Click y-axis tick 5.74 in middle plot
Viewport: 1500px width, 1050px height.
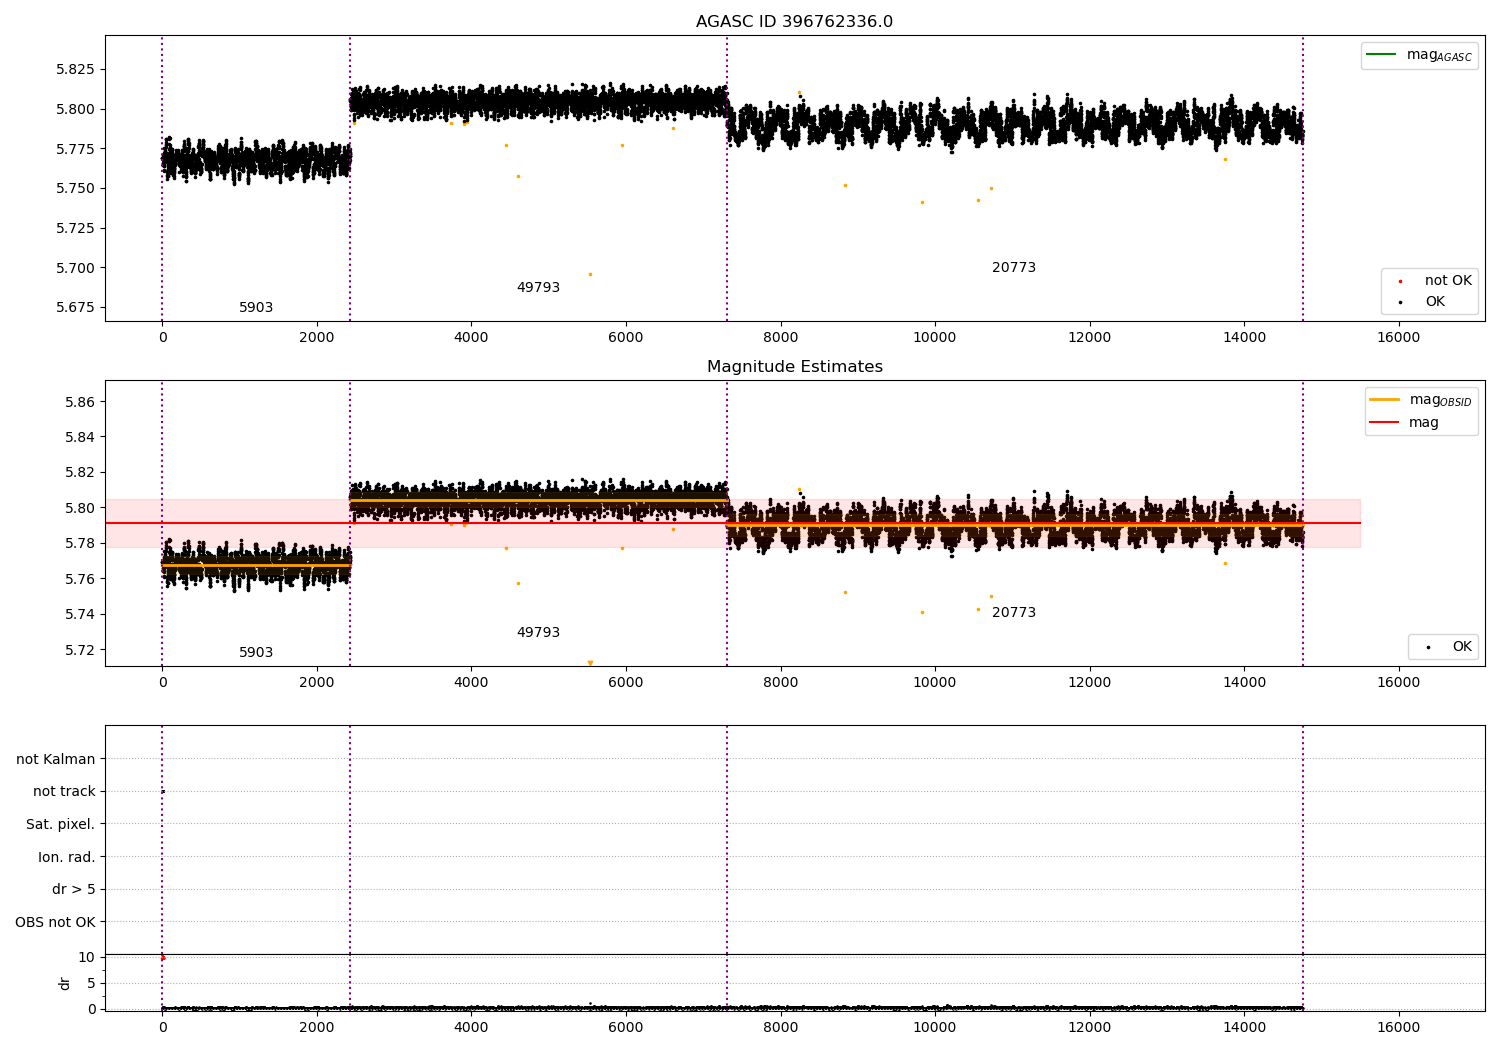tap(80, 614)
